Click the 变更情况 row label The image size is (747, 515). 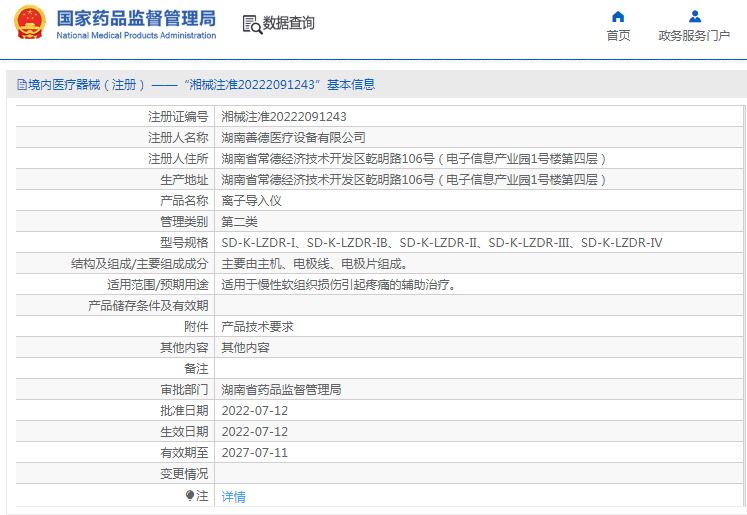184,474
